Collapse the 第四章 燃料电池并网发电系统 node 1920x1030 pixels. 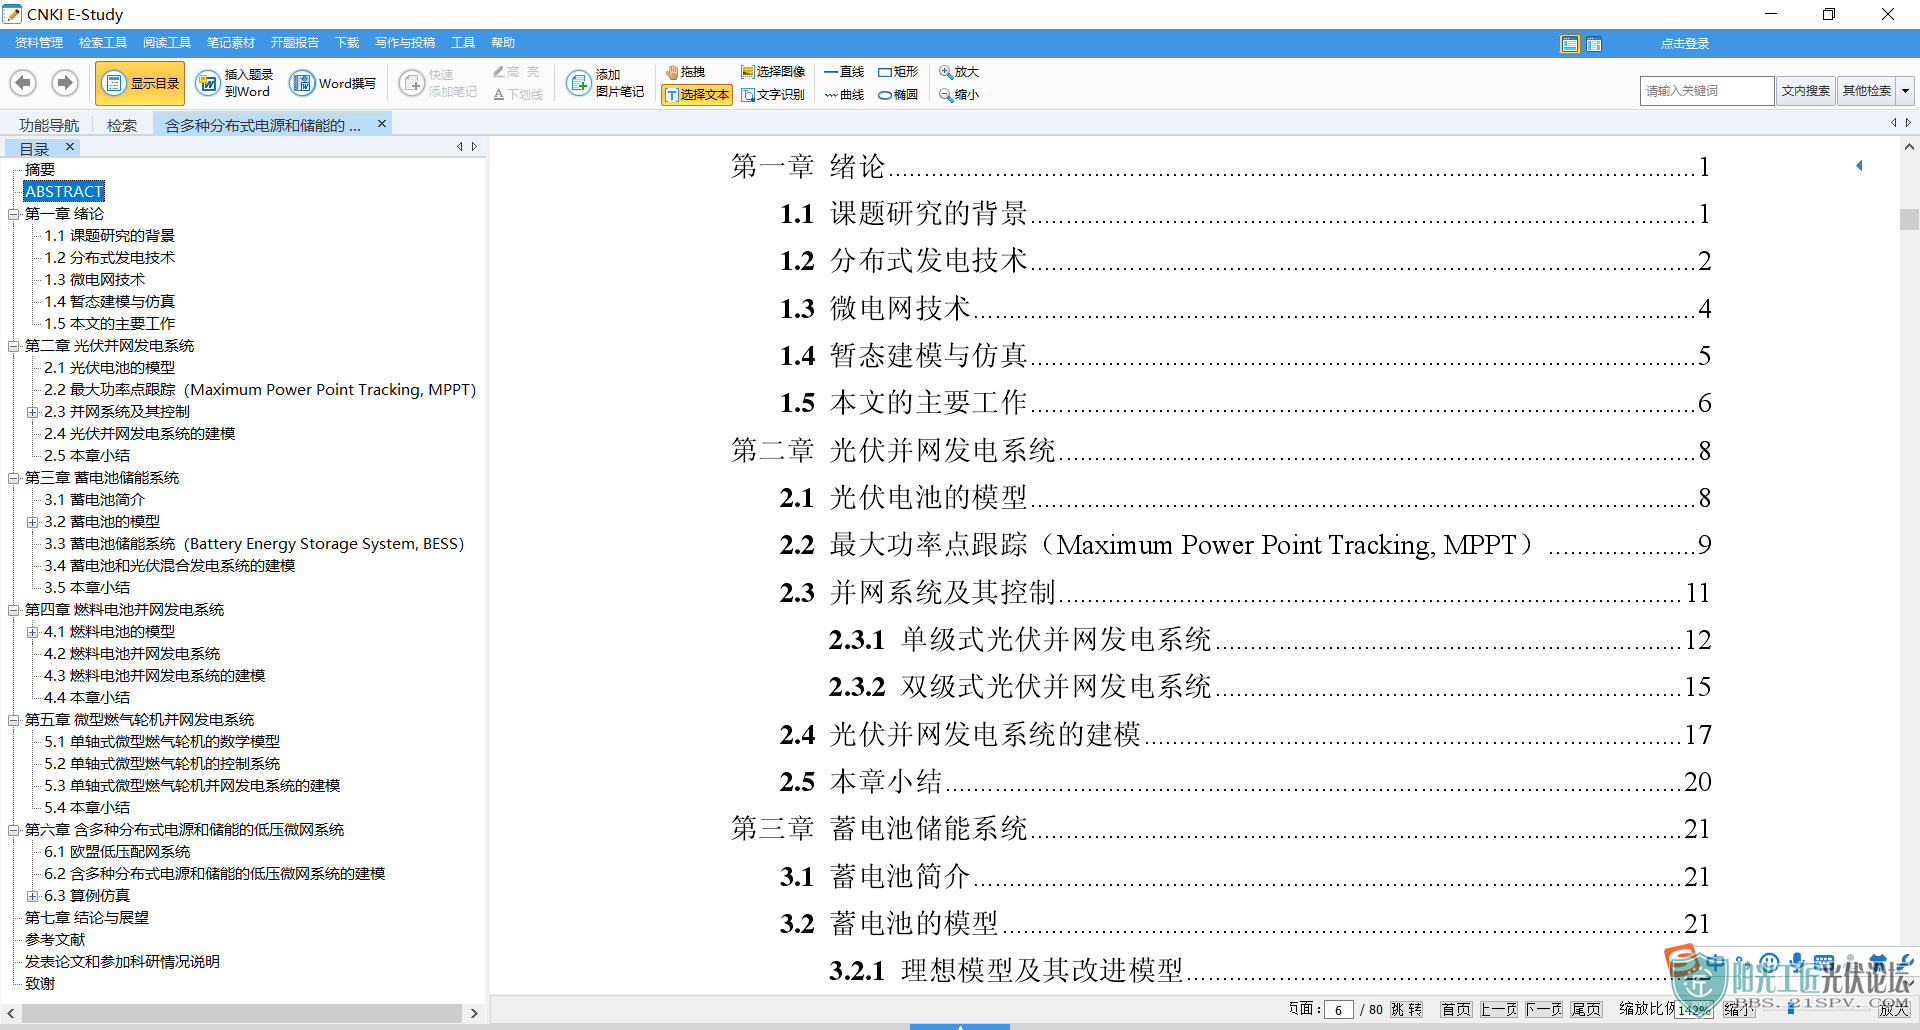(14, 610)
